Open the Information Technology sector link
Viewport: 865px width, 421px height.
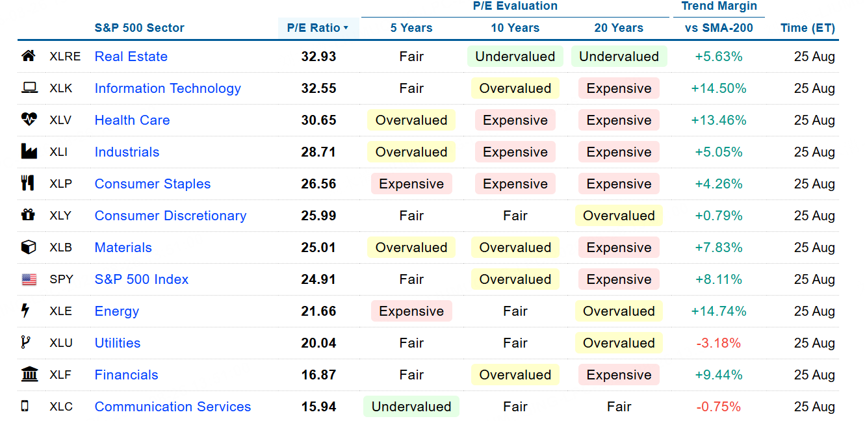168,88
